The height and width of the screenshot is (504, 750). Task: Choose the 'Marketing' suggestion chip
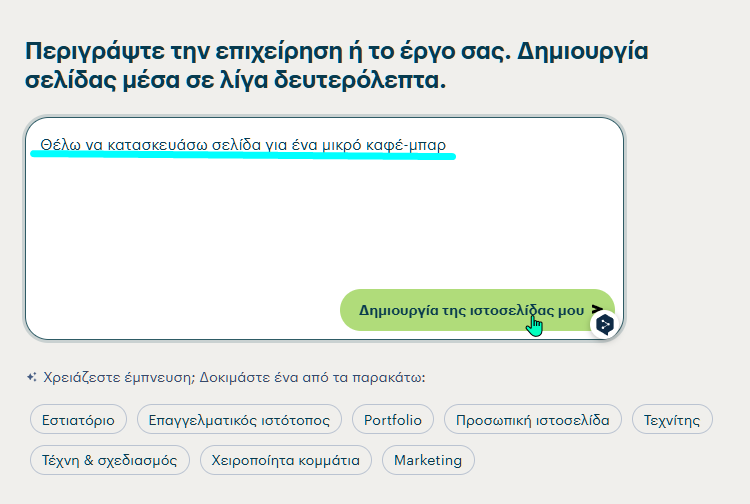pyautogui.click(x=428, y=460)
